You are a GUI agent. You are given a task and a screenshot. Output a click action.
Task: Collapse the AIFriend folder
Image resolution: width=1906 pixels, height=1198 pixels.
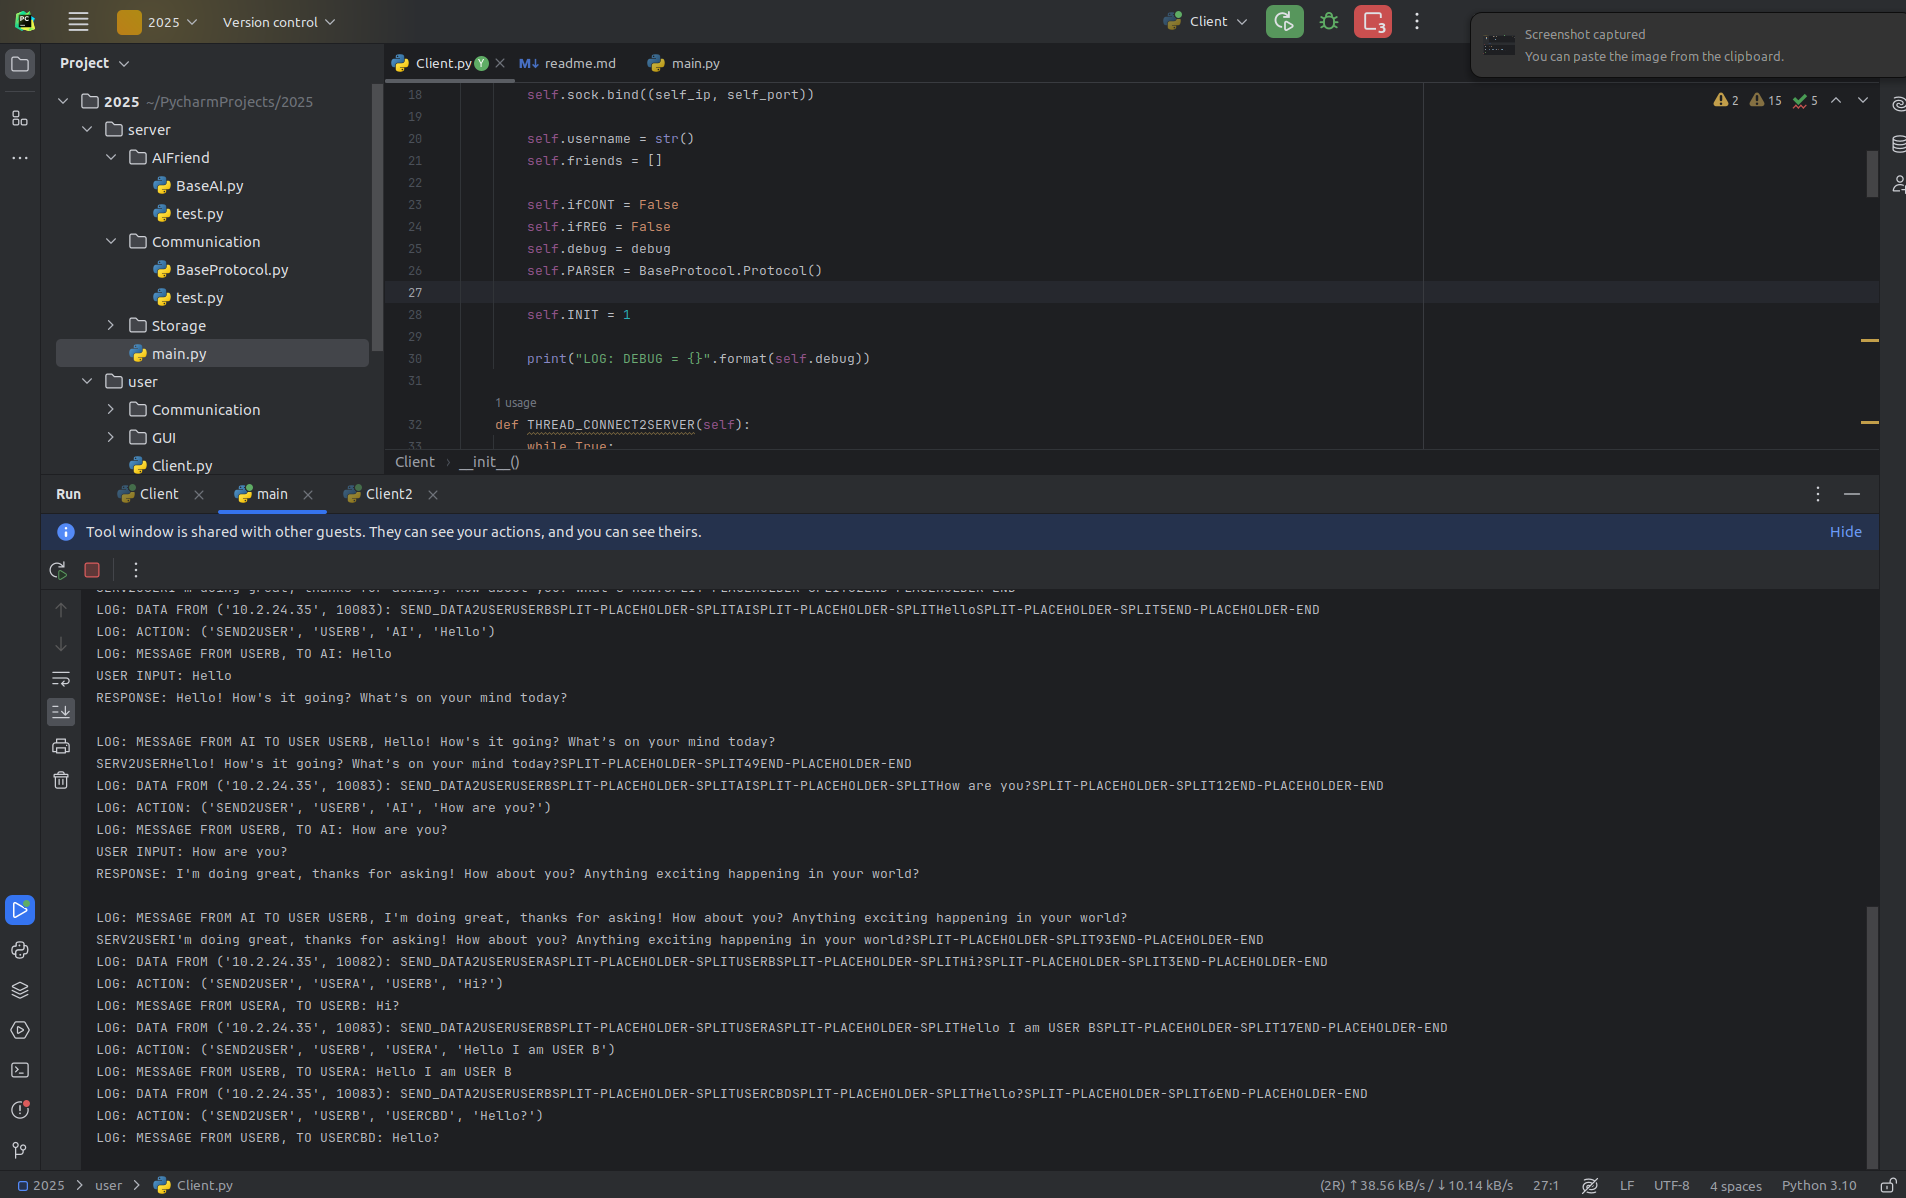111,157
